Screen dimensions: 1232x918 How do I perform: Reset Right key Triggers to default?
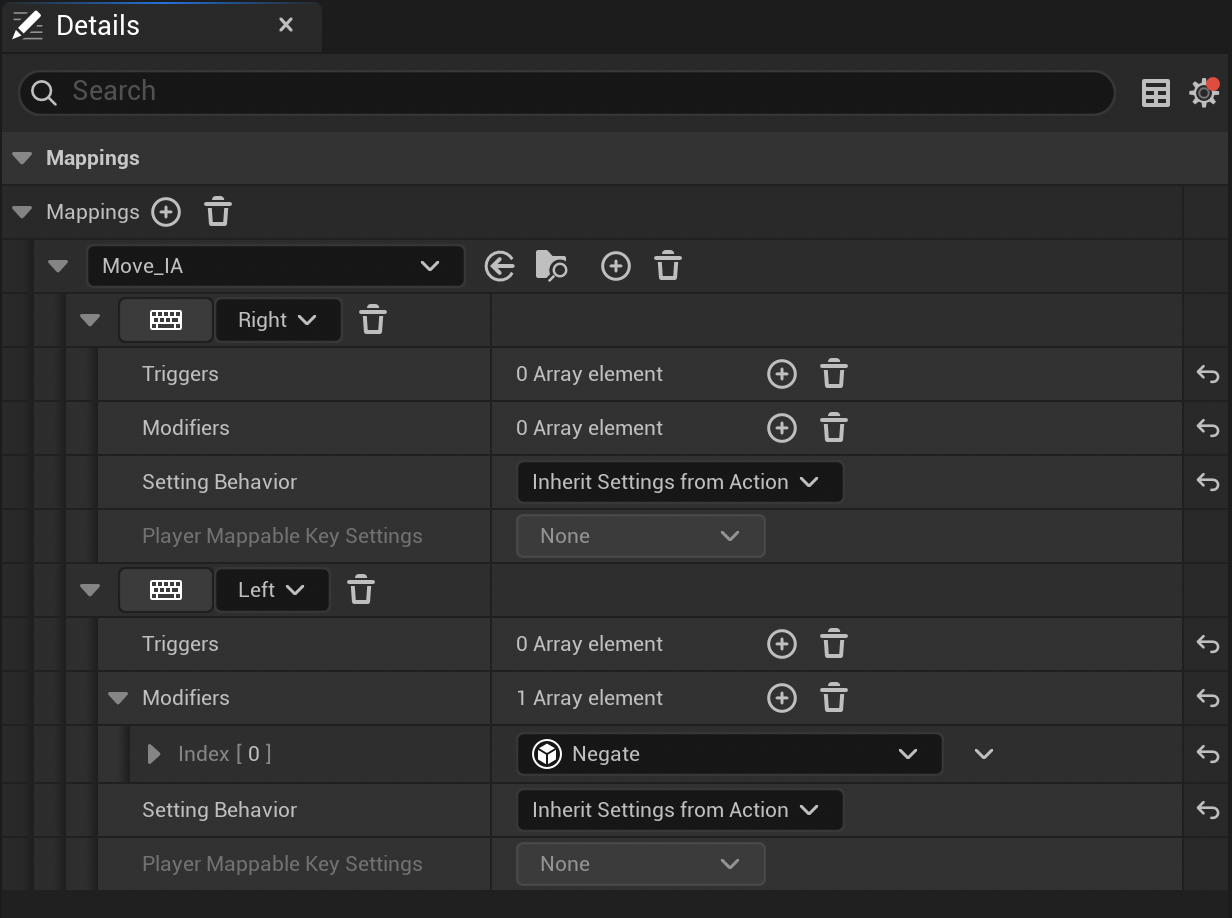(1208, 374)
